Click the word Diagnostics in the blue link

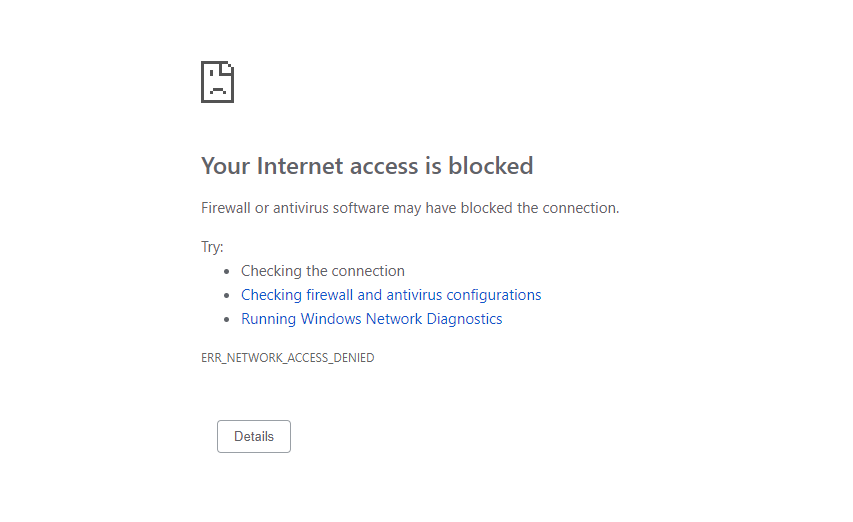[464, 319]
